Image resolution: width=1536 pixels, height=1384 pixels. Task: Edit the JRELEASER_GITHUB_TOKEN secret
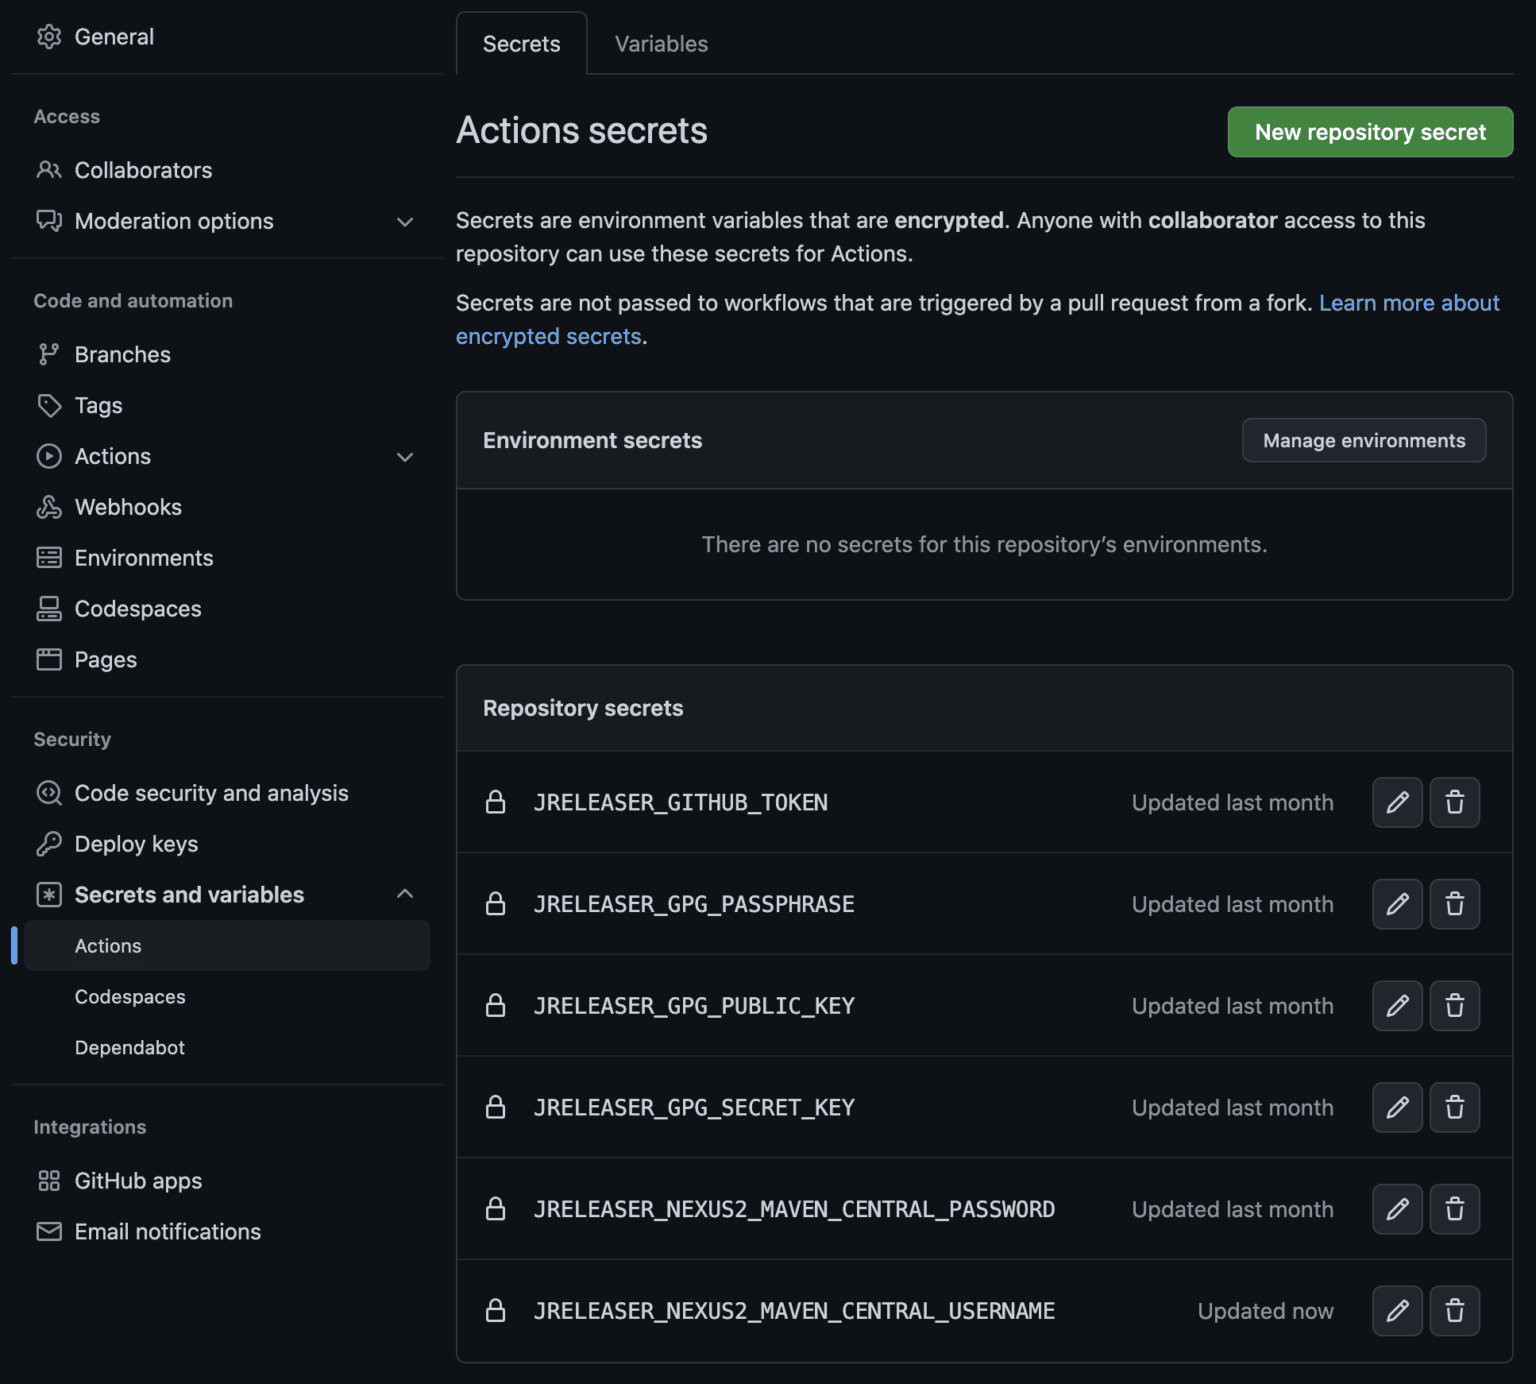1397,802
